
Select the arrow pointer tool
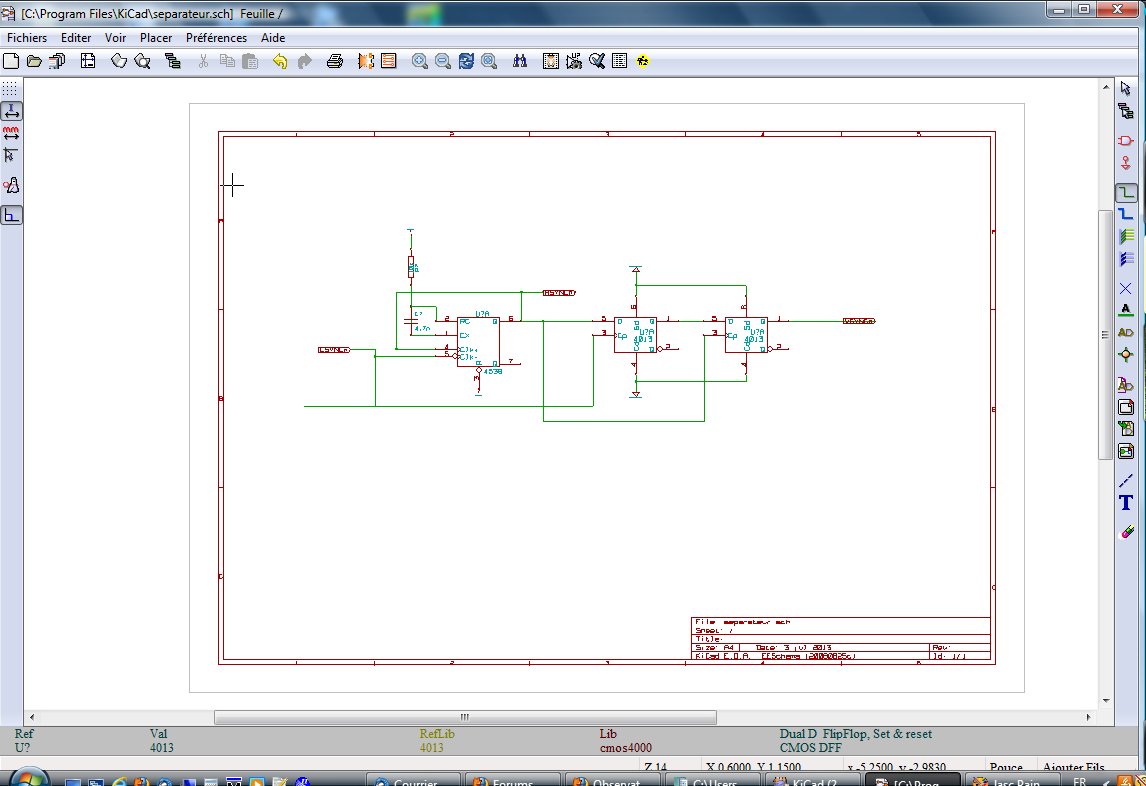[x=1126, y=88]
